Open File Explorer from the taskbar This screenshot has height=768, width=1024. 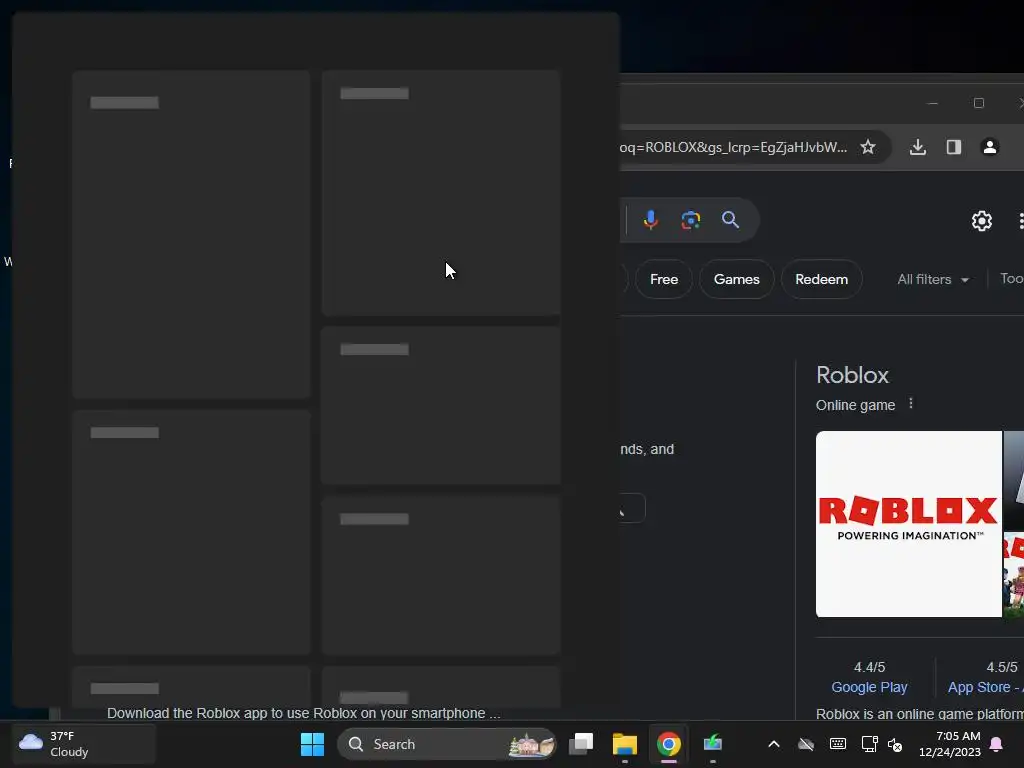pos(624,744)
